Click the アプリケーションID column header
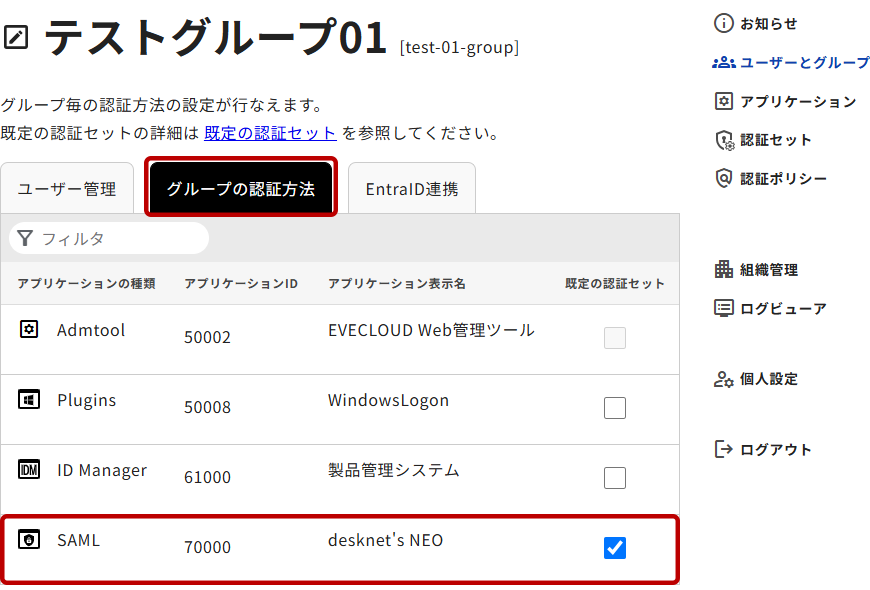The height and width of the screenshot is (590, 870). point(241,284)
